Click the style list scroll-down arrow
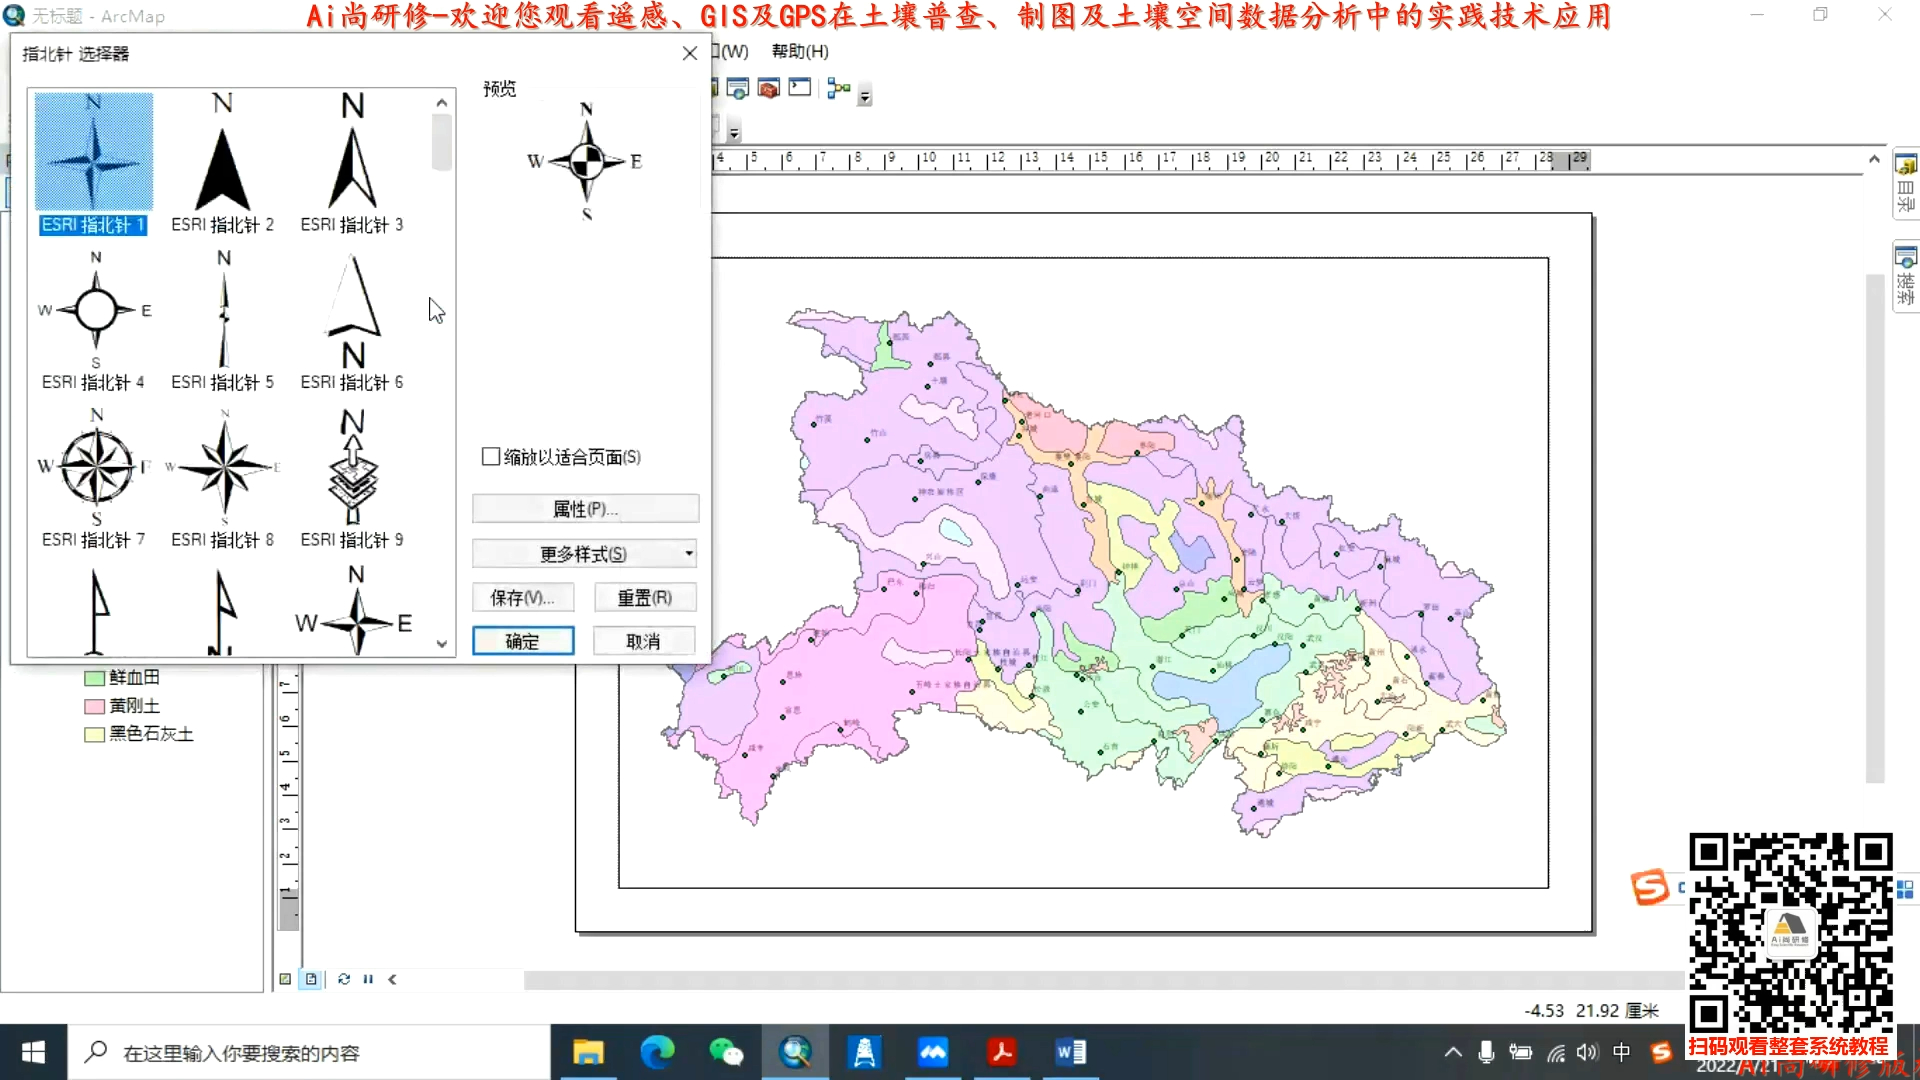Image resolution: width=1920 pixels, height=1080 pixels. (441, 645)
